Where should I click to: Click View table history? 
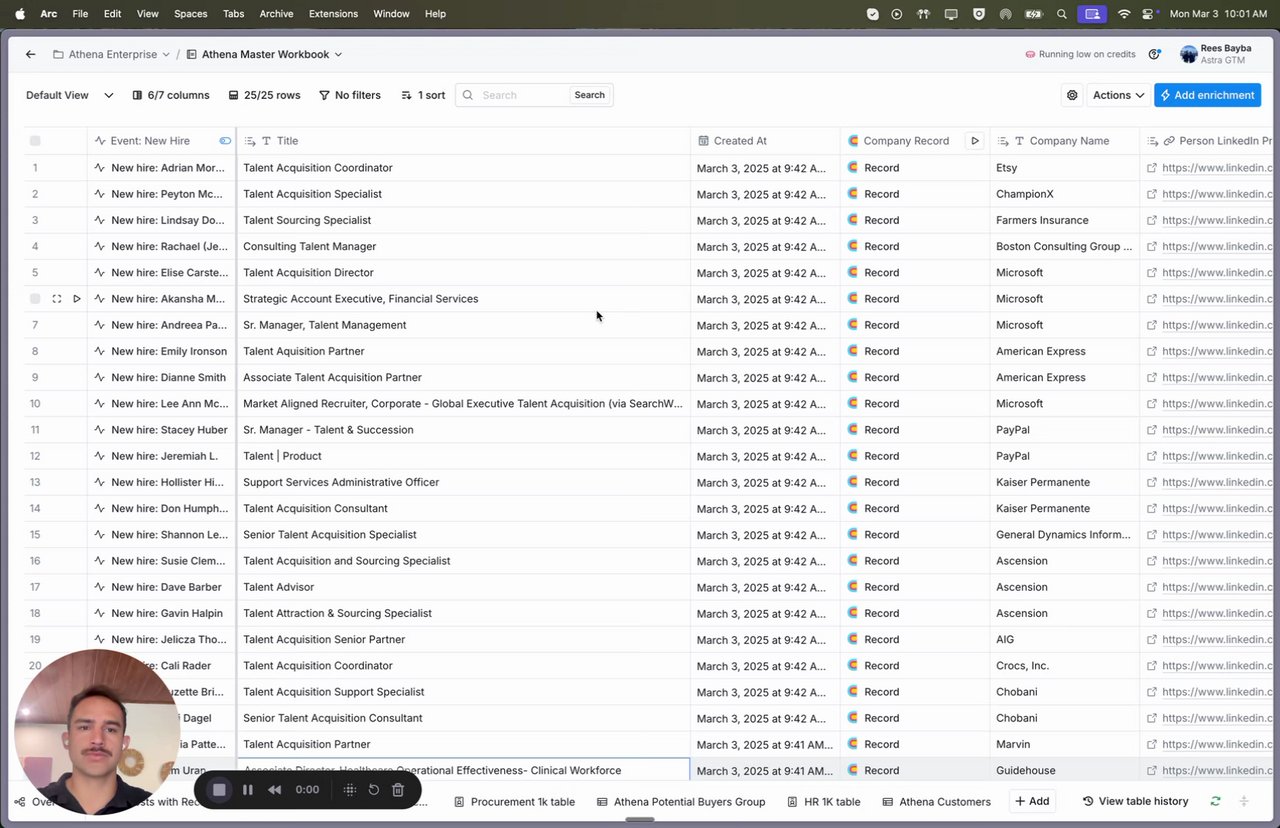(1136, 801)
